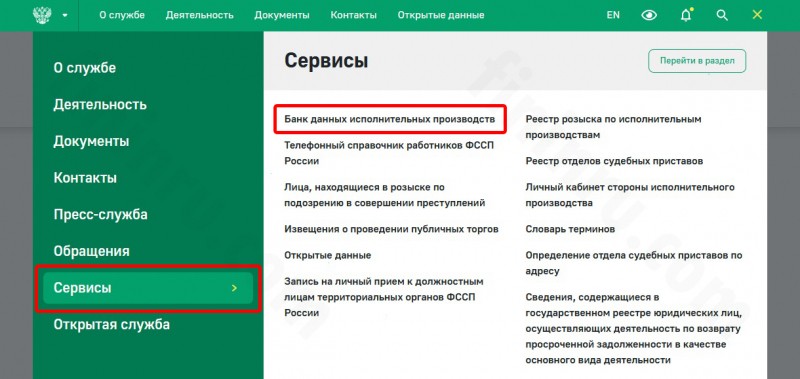Open the accessibility eye icon
The height and width of the screenshot is (379, 800).
649,15
